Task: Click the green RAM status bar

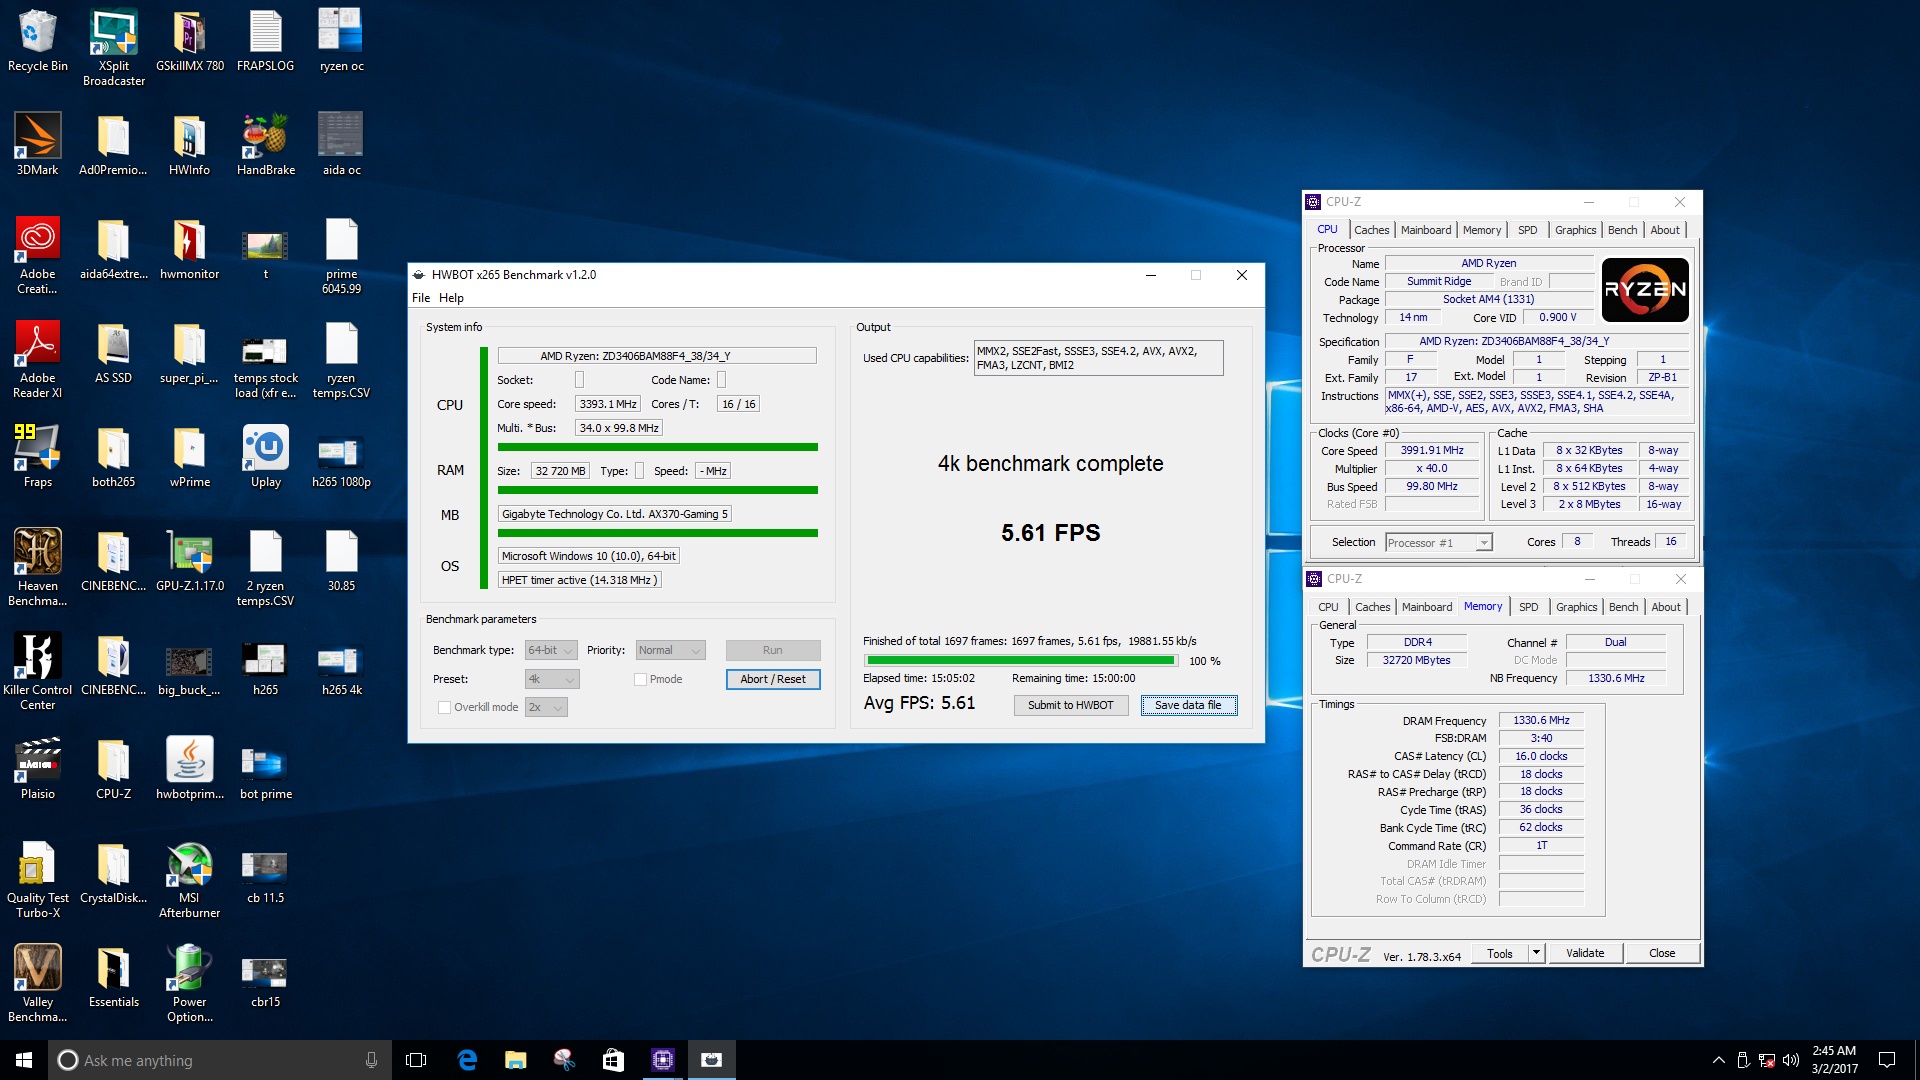Action: [x=657, y=491]
